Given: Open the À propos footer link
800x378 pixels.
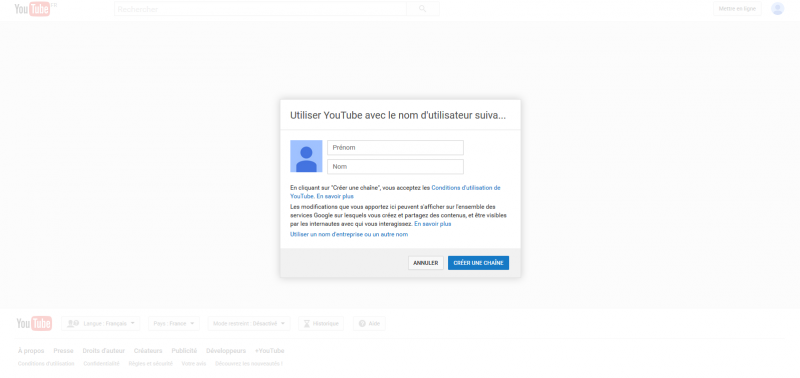Looking at the screenshot, I should (31, 351).
